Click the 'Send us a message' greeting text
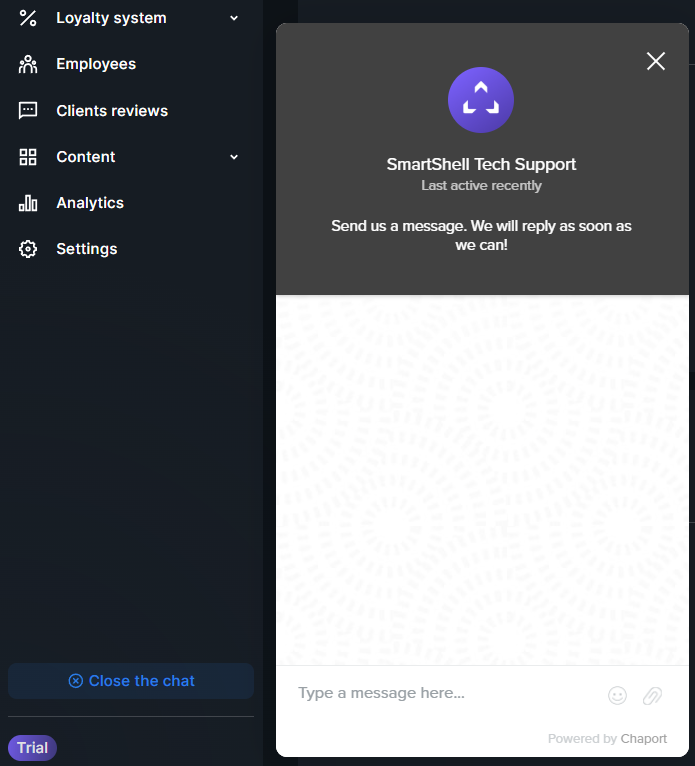 pos(481,235)
